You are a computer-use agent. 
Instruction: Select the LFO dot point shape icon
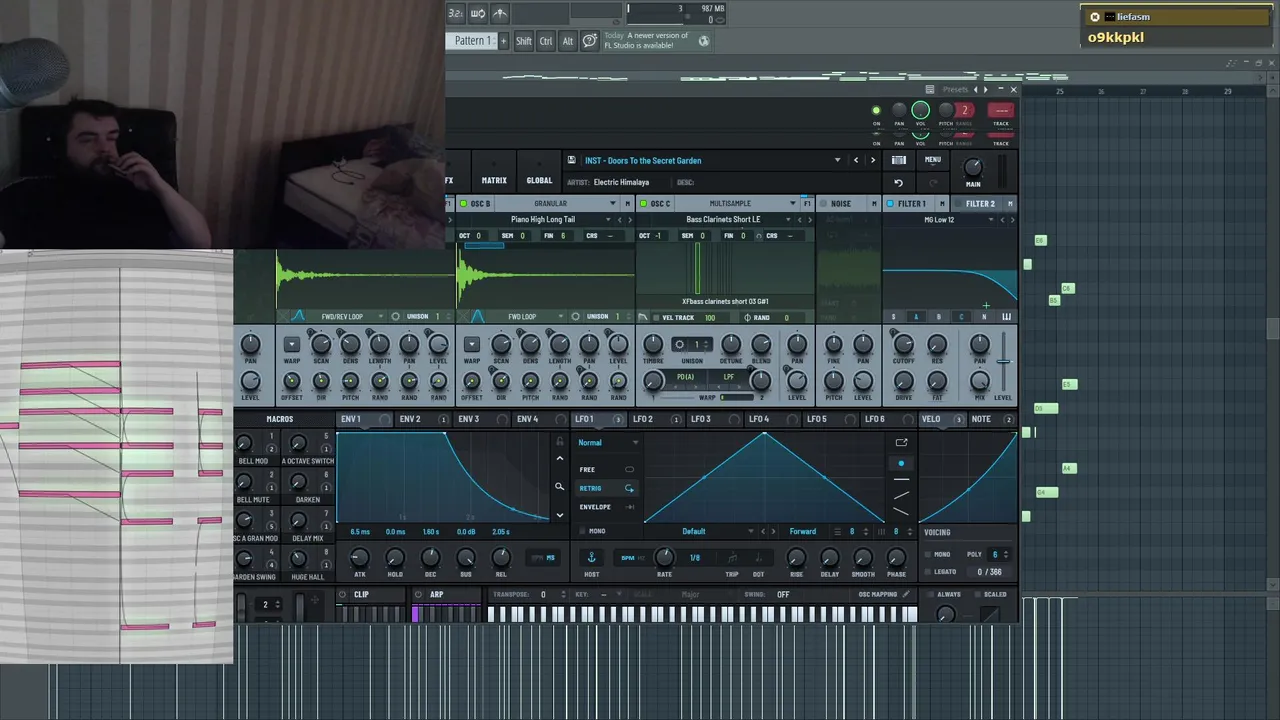click(901, 464)
